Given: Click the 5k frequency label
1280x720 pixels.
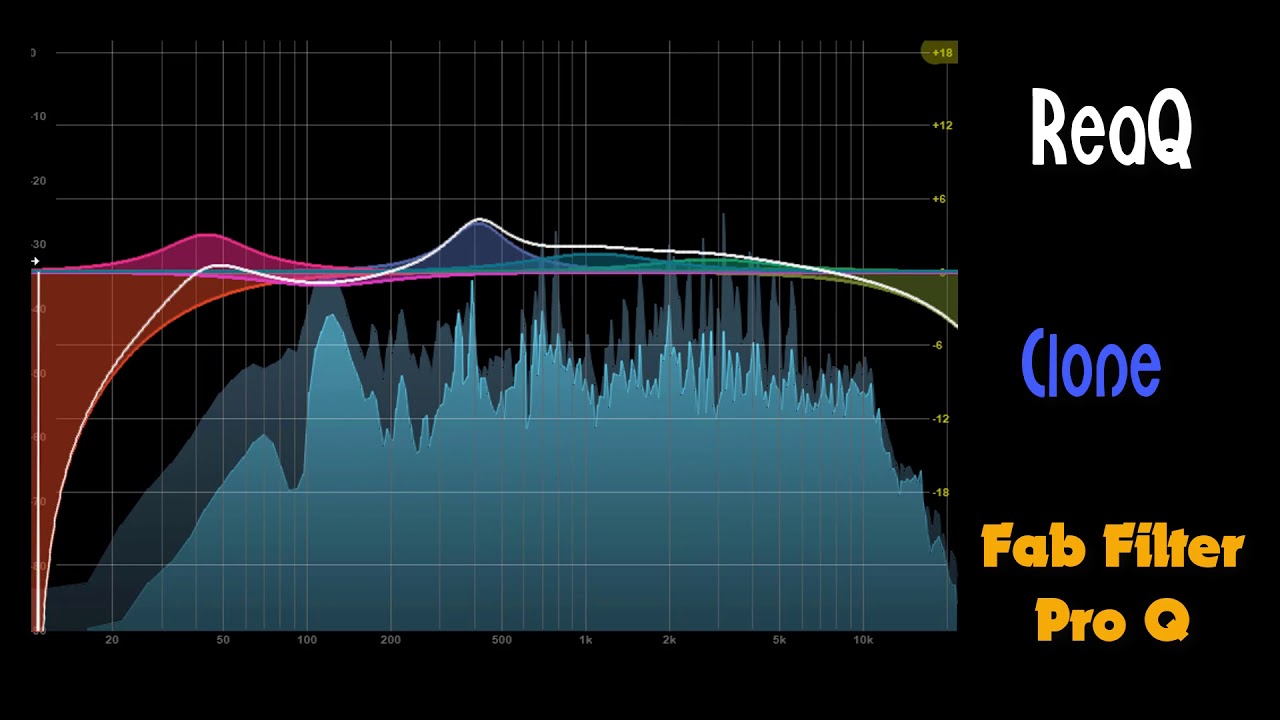Looking at the screenshot, I should [780, 640].
